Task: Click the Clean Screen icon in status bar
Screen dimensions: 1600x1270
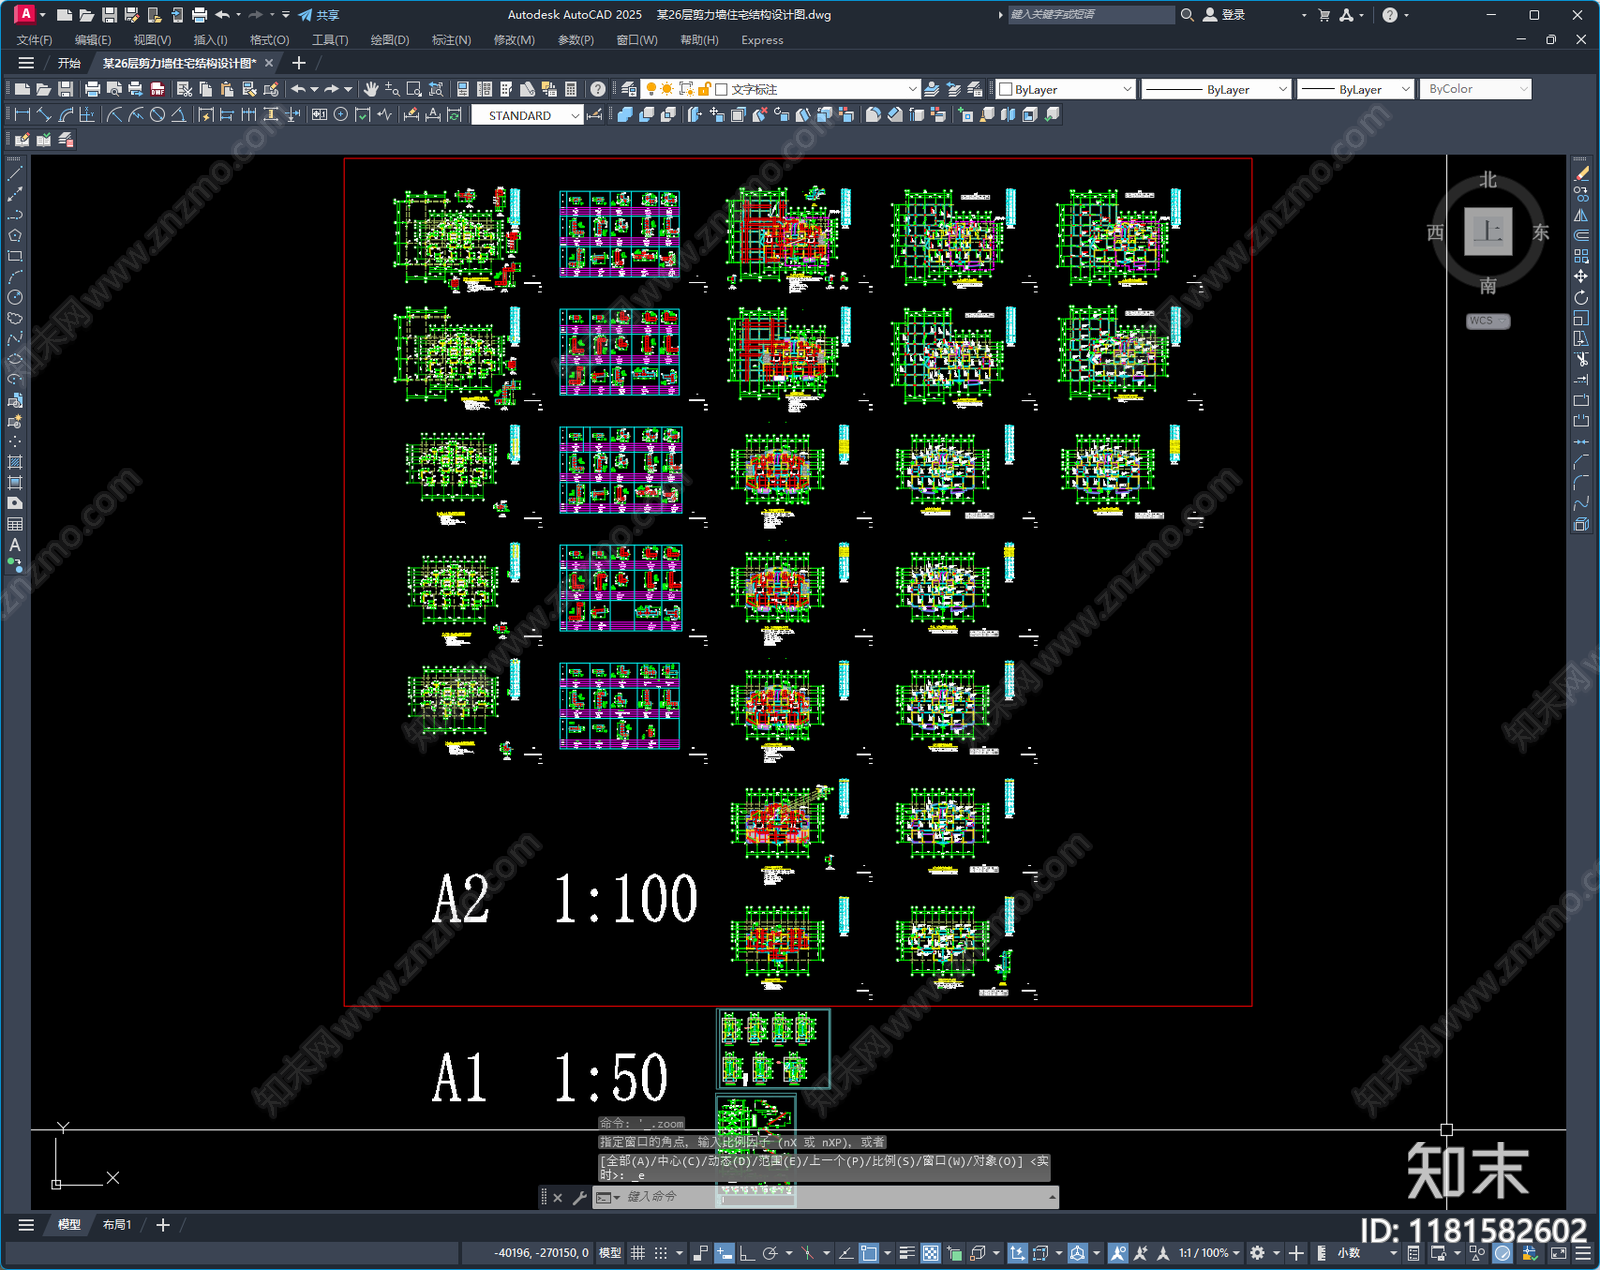Action: [x=1558, y=1253]
